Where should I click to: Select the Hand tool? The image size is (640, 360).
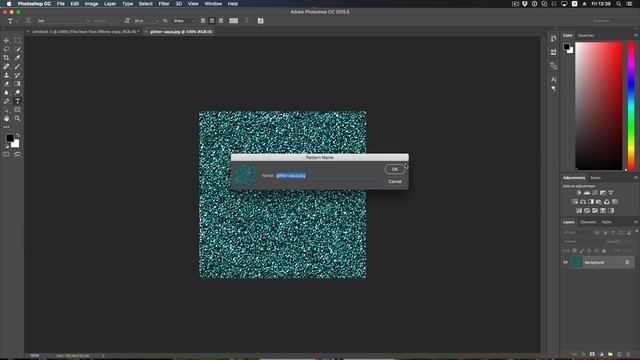[x=6, y=118]
